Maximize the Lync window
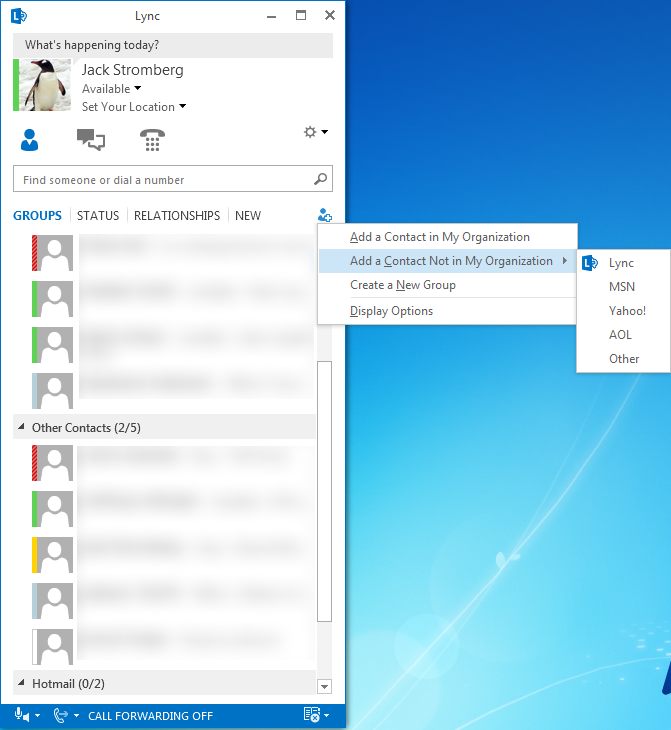 click(301, 15)
